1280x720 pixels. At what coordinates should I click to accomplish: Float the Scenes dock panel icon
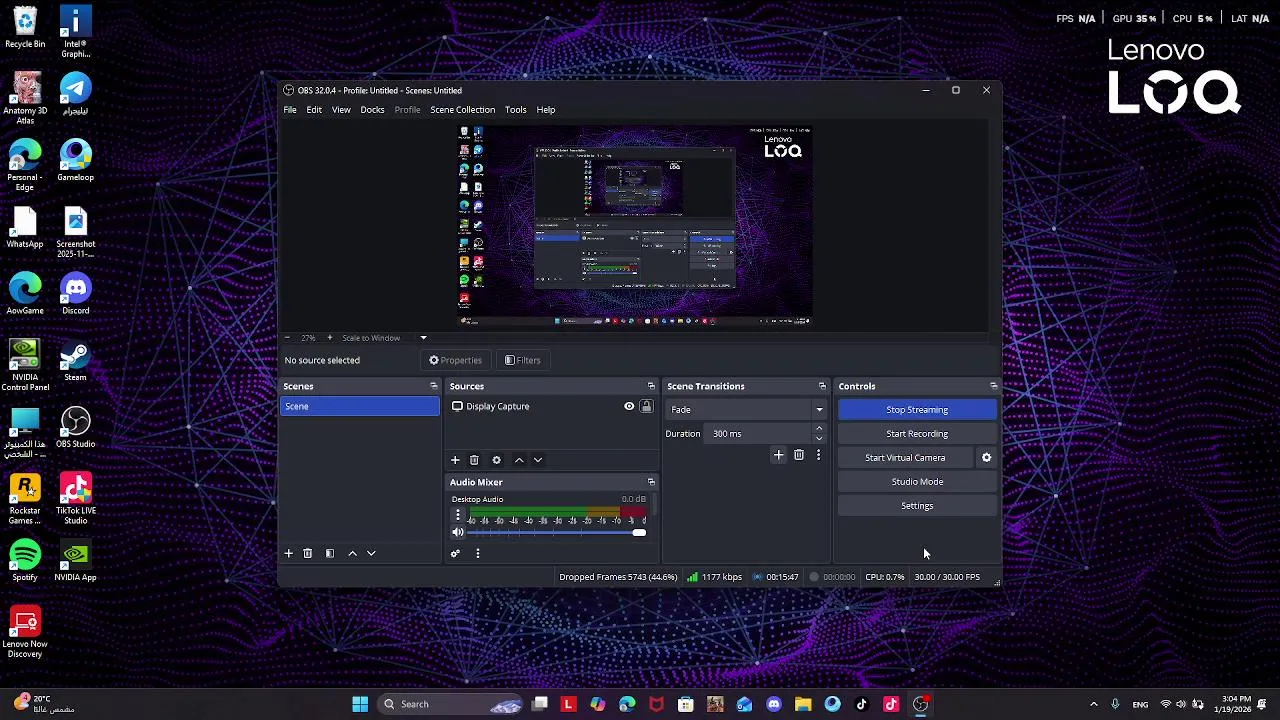[x=433, y=386]
